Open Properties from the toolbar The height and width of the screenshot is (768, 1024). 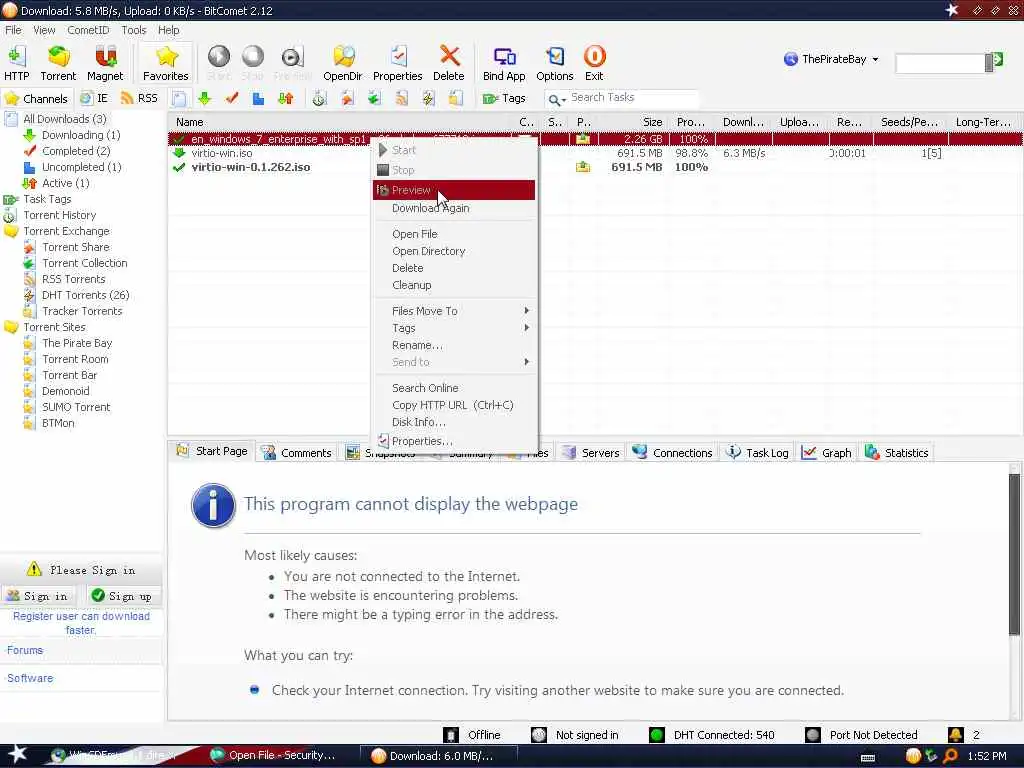tap(398, 63)
